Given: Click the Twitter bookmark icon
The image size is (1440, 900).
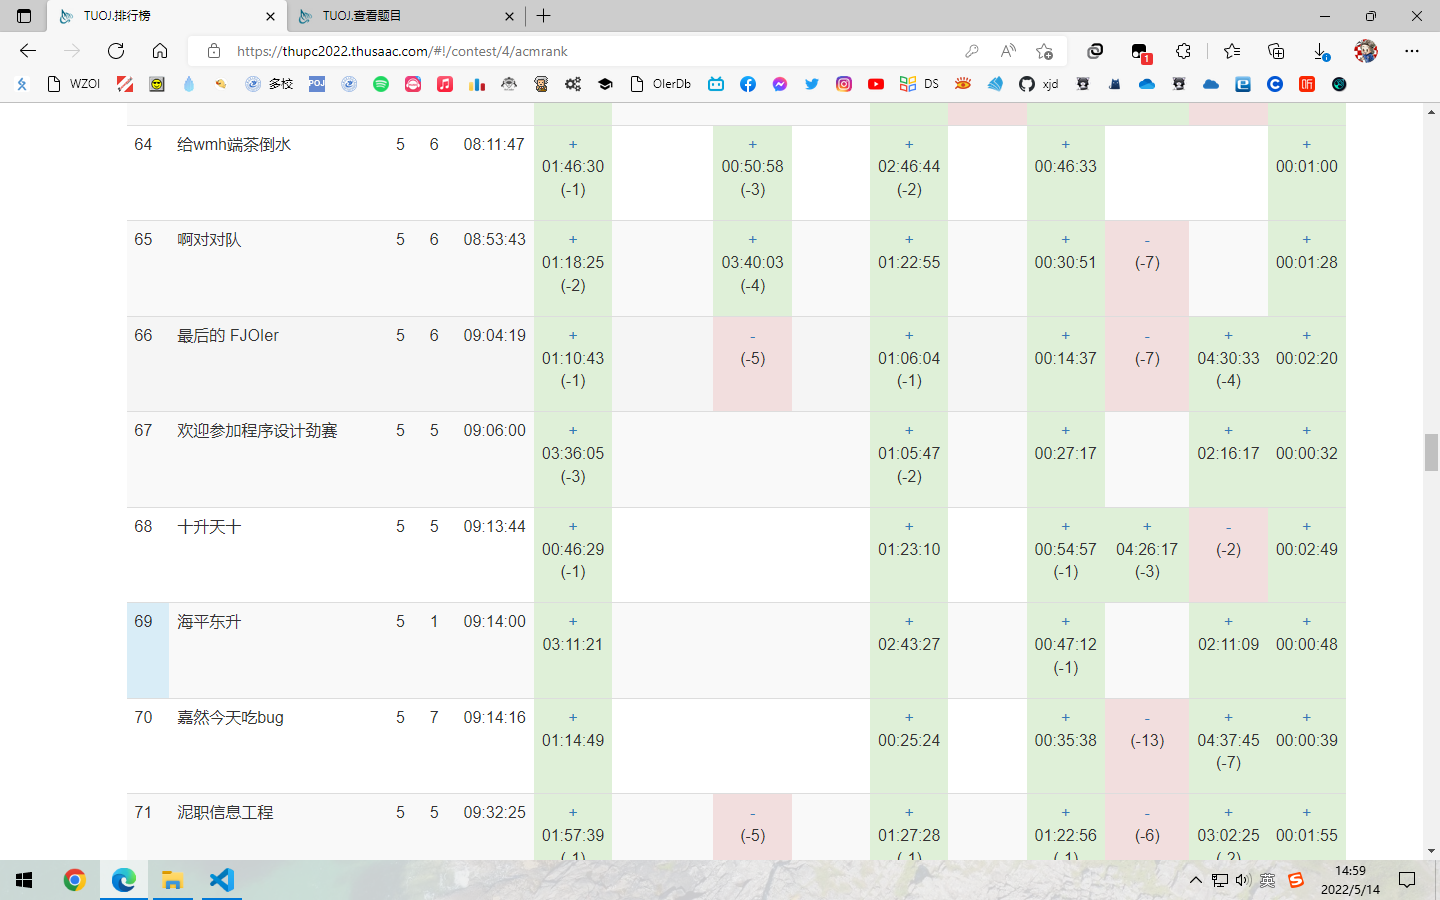Looking at the screenshot, I should pyautogui.click(x=812, y=84).
